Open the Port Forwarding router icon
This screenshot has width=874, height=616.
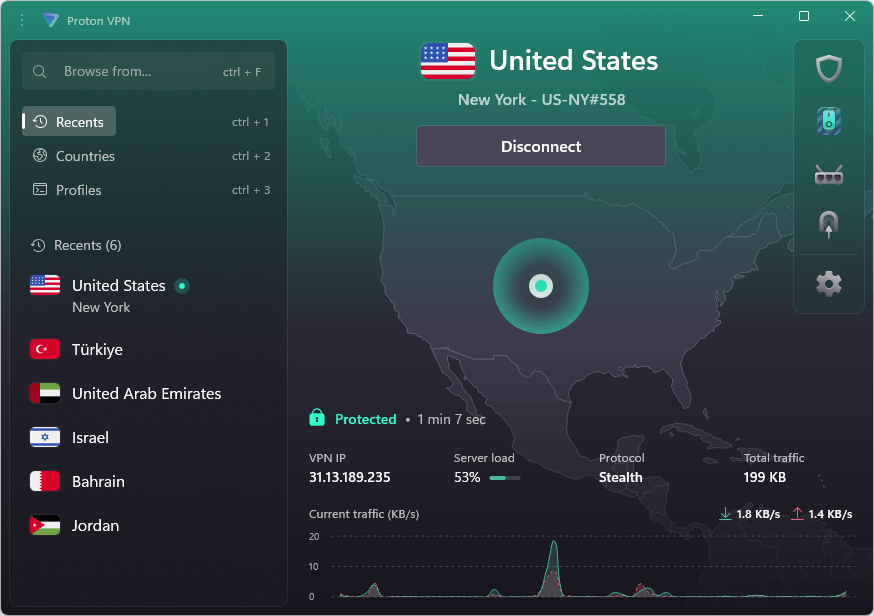829,175
